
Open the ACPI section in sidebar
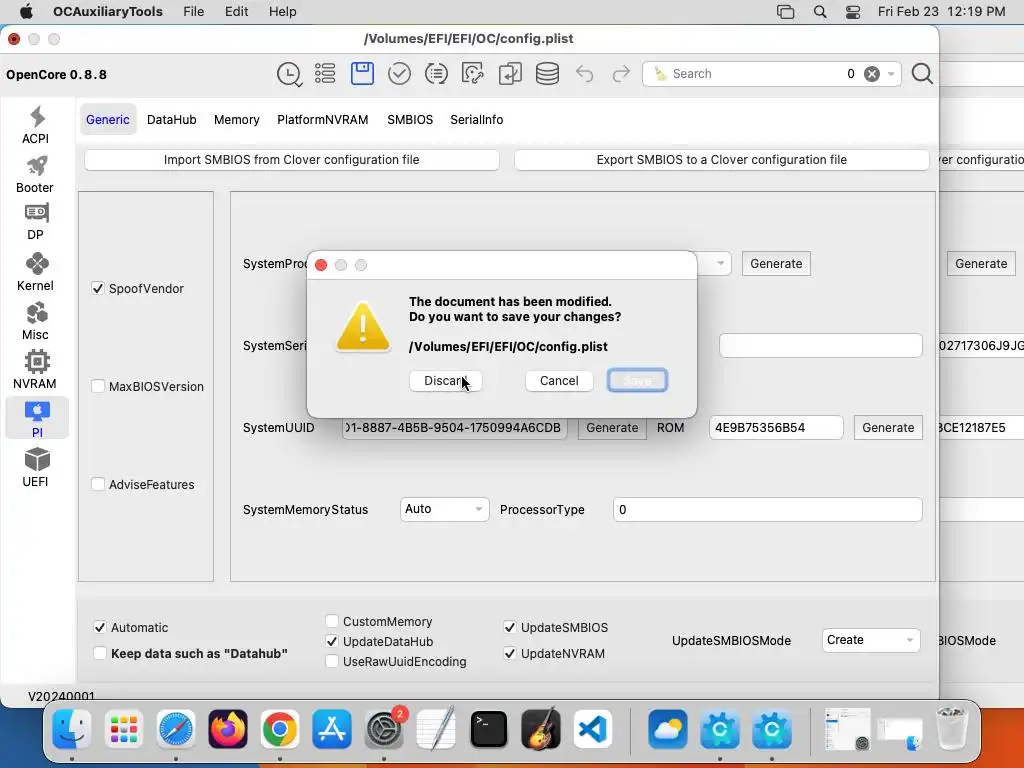tap(36, 125)
